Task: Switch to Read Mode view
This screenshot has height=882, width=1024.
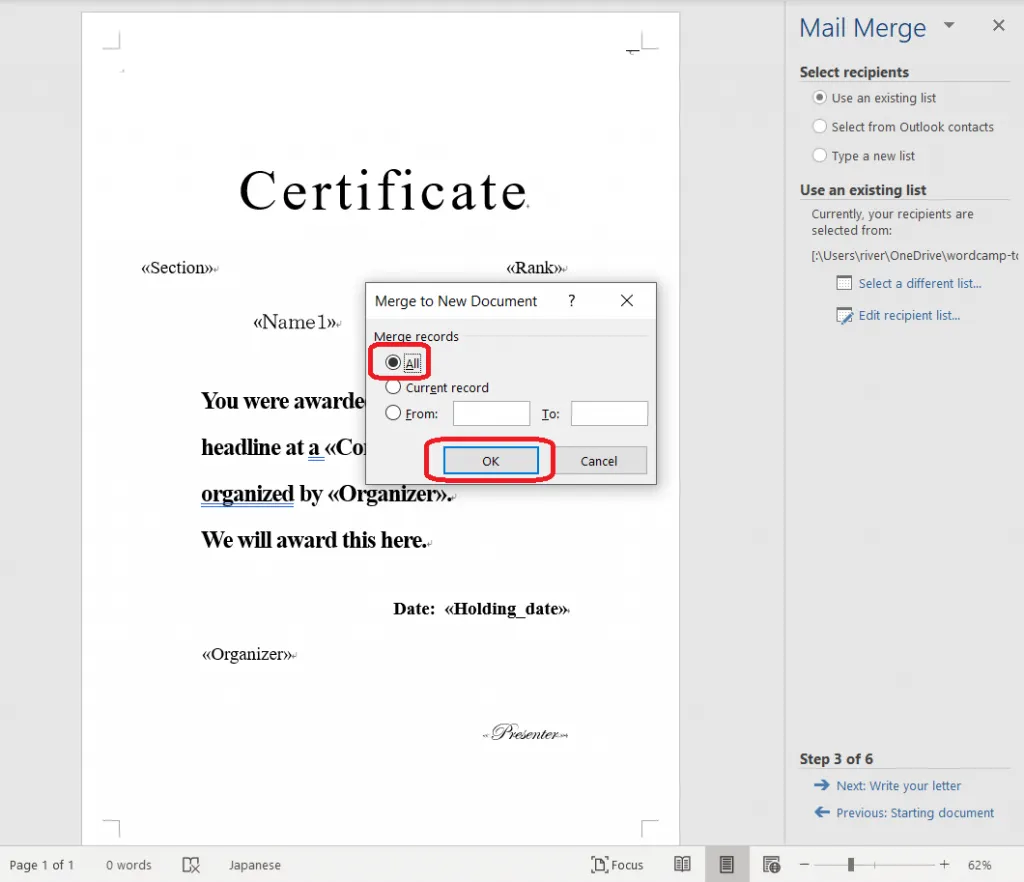Action: tap(682, 865)
